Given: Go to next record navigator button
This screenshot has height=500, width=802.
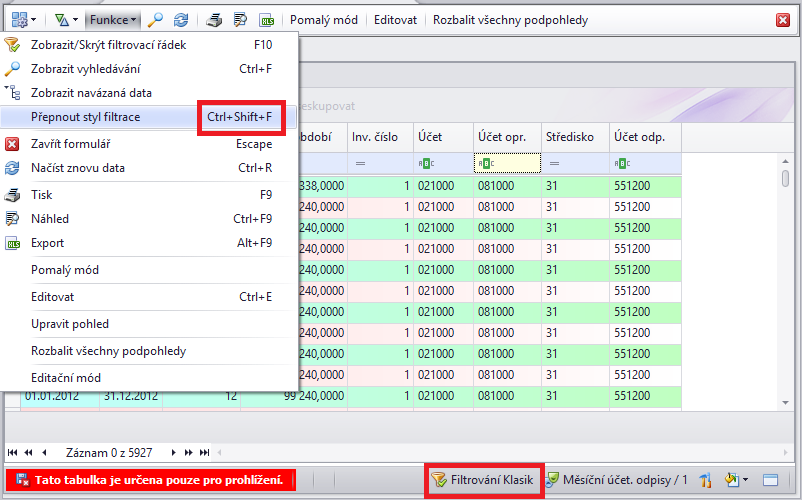Looking at the screenshot, I should 173,452.
